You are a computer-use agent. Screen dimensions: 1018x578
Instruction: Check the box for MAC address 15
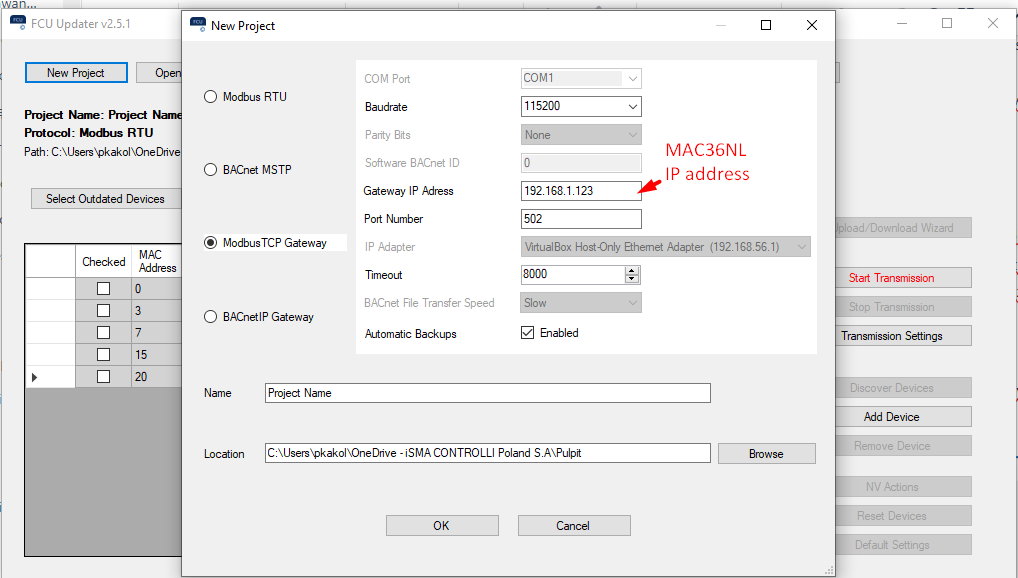tap(103, 355)
